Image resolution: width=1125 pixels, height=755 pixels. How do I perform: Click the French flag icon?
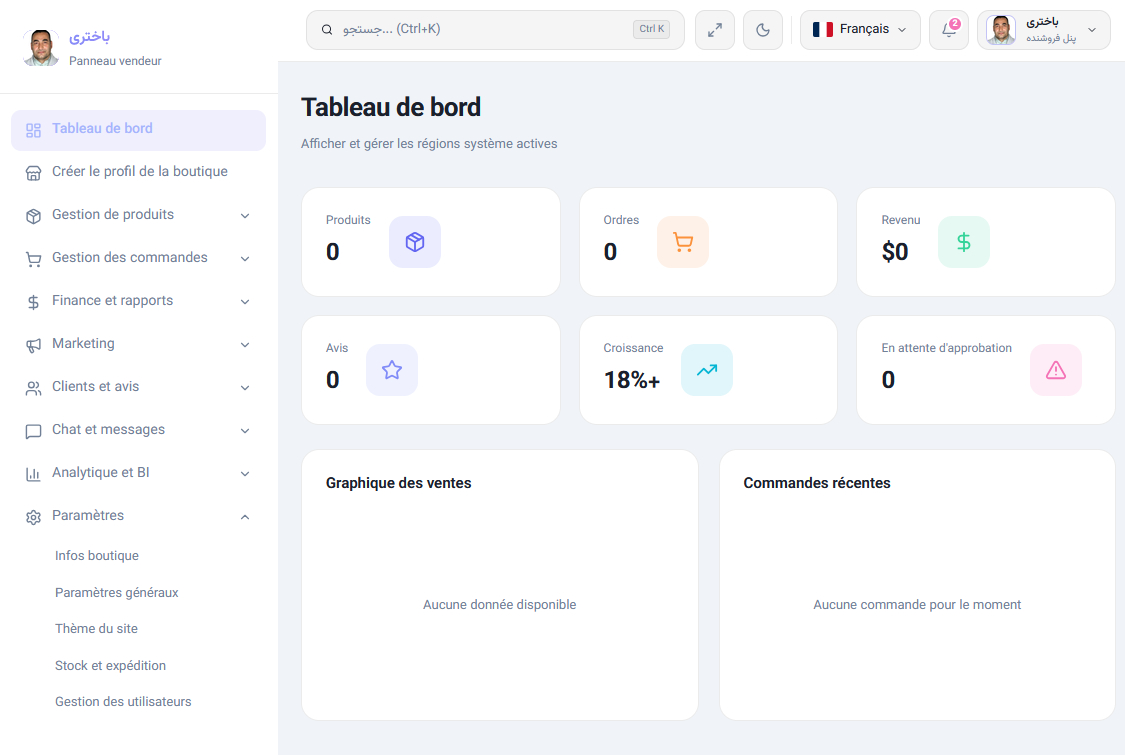coord(823,29)
